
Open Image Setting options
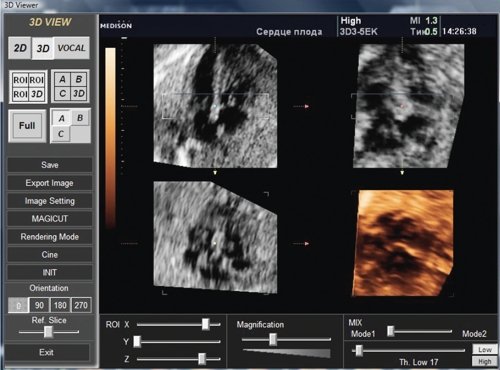click(50, 201)
